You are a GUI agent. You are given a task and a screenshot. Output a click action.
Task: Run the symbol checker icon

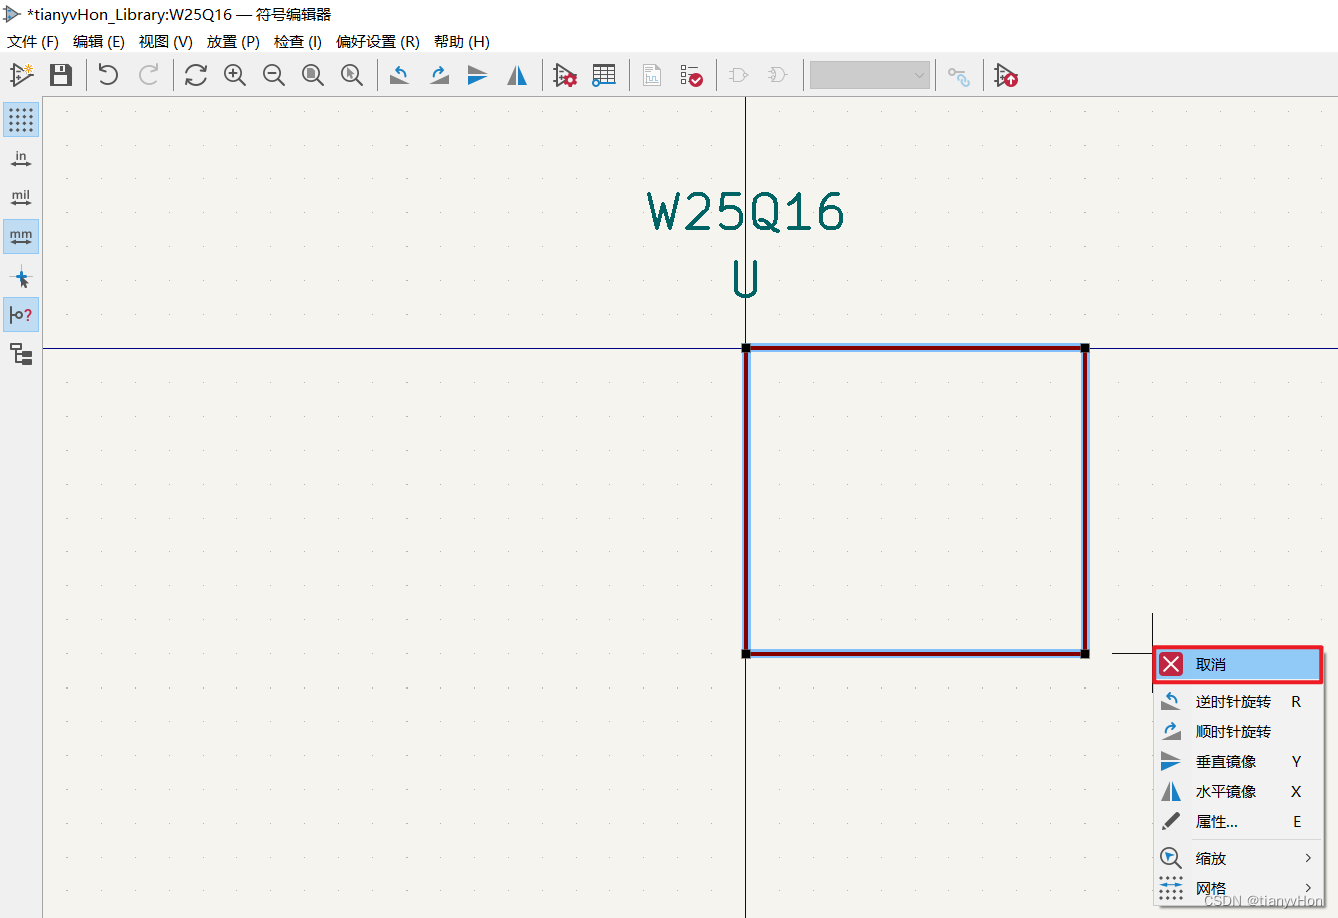(691, 75)
